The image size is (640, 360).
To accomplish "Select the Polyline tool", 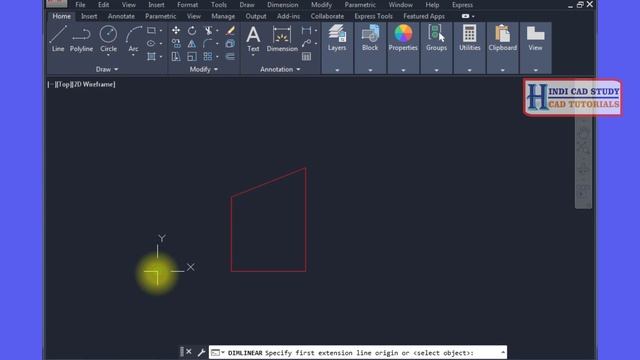I will (x=81, y=39).
